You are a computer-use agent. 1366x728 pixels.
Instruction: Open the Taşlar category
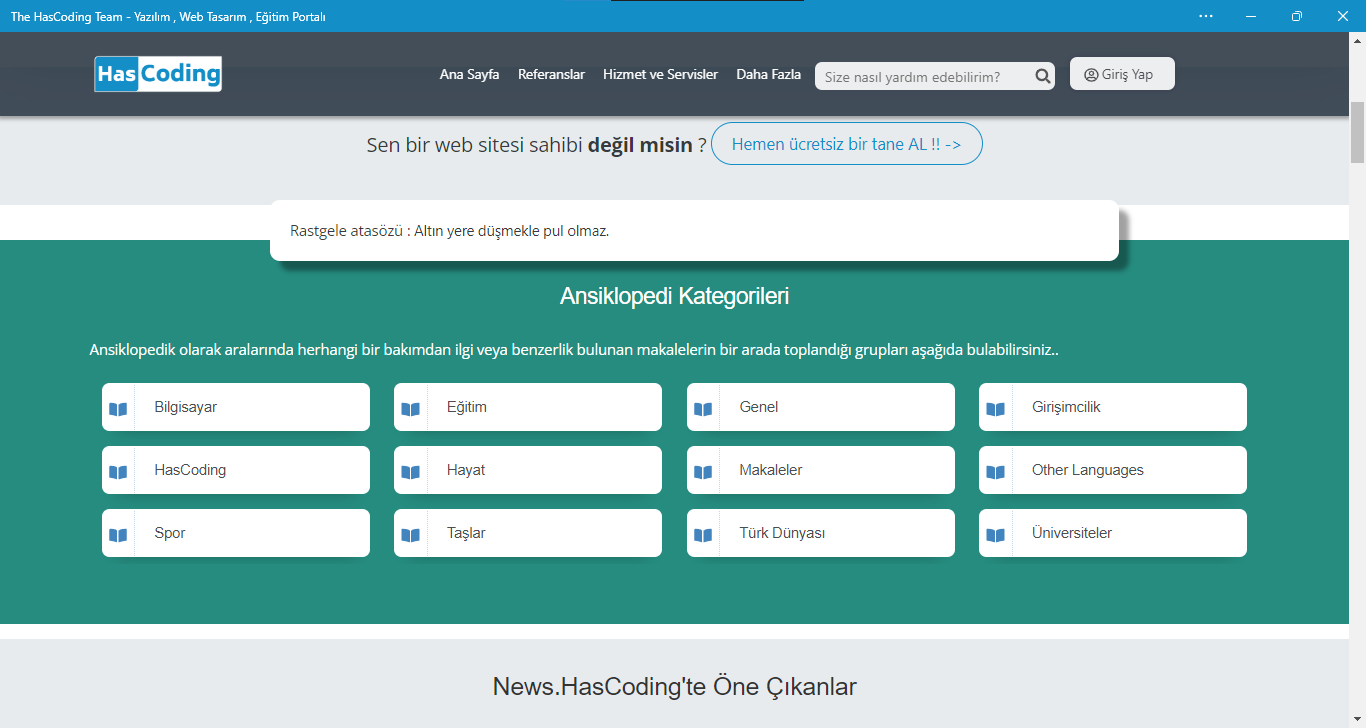(528, 533)
